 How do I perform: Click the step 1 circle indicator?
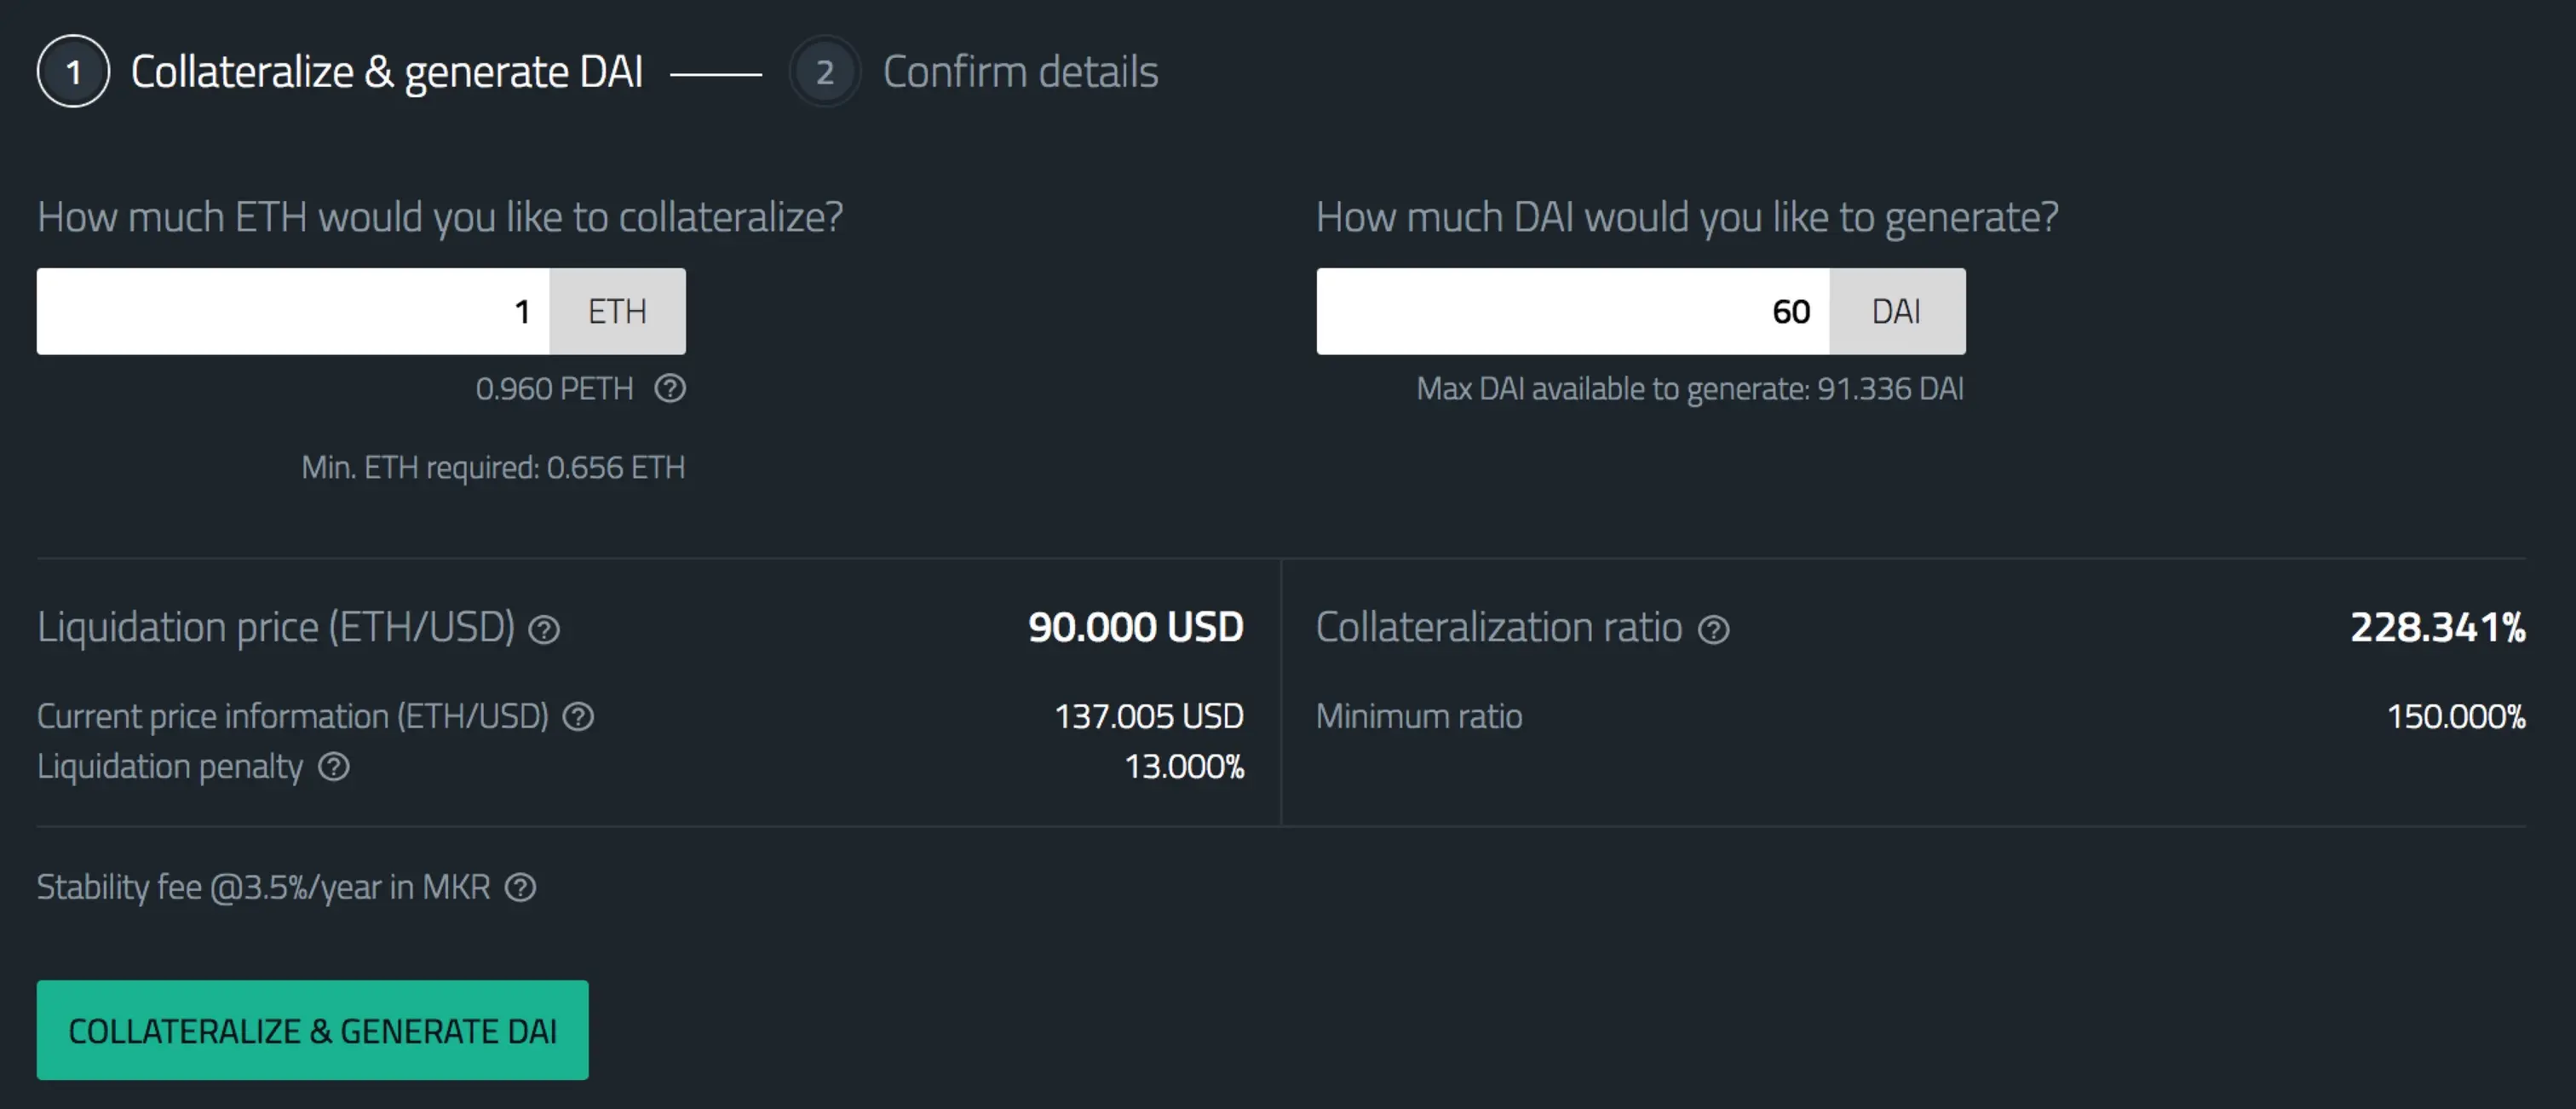(x=73, y=72)
